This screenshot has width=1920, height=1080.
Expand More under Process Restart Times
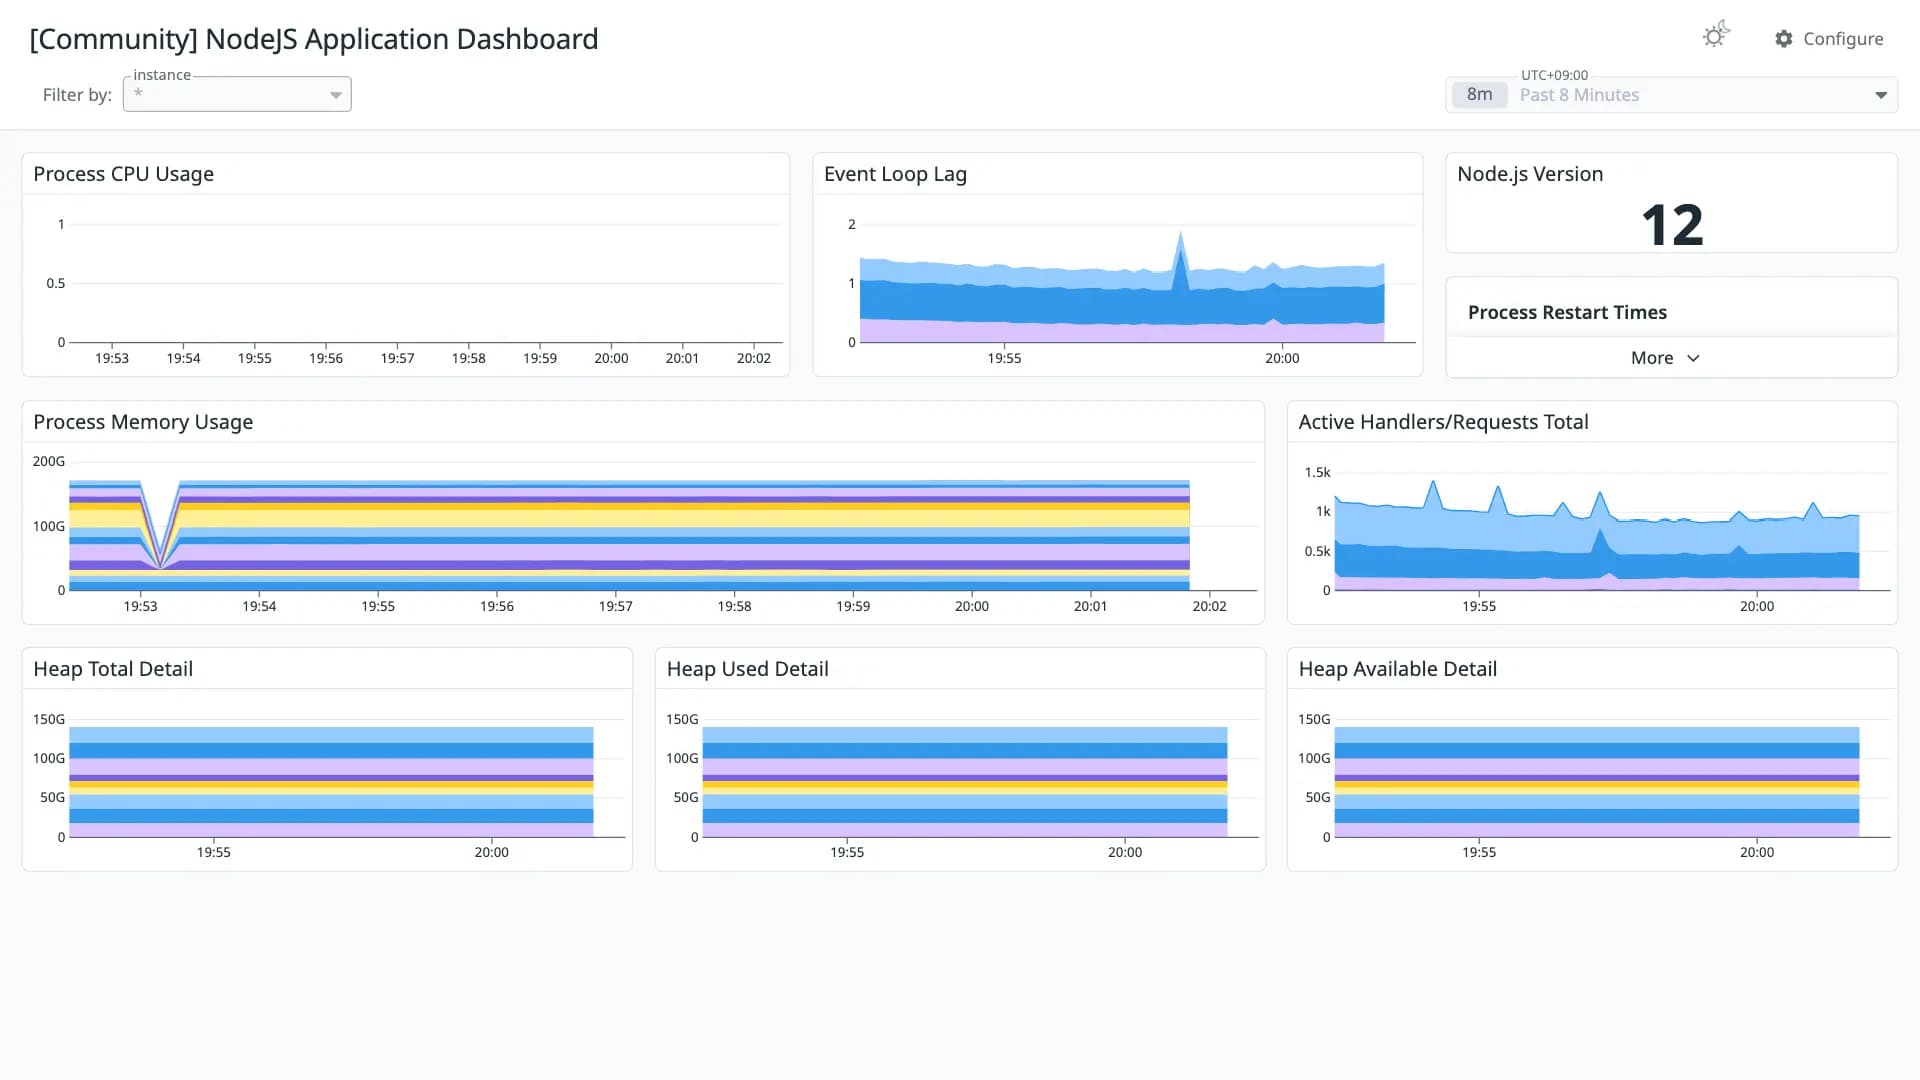point(1665,358)
